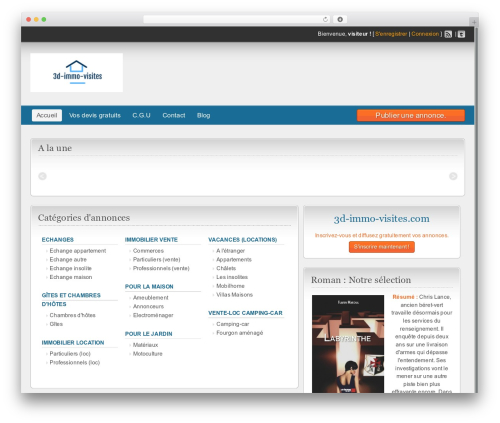Open Villas Maisons category
The width and height of the screenshot is (500, 423).
234,295
